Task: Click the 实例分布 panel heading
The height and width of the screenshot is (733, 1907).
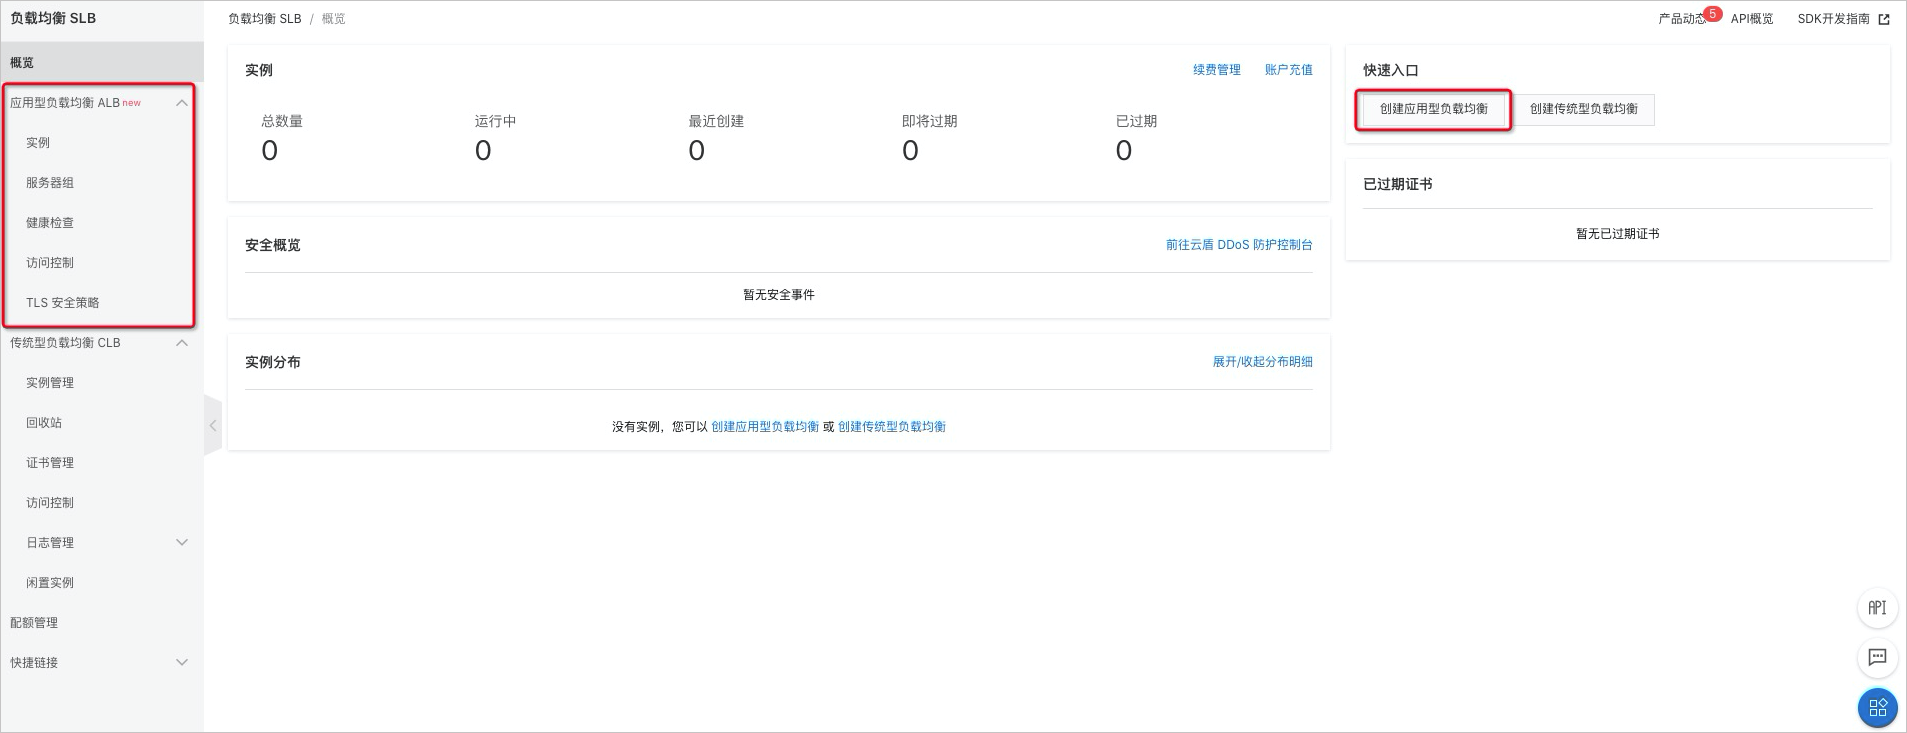Action: tap(273, 362)
